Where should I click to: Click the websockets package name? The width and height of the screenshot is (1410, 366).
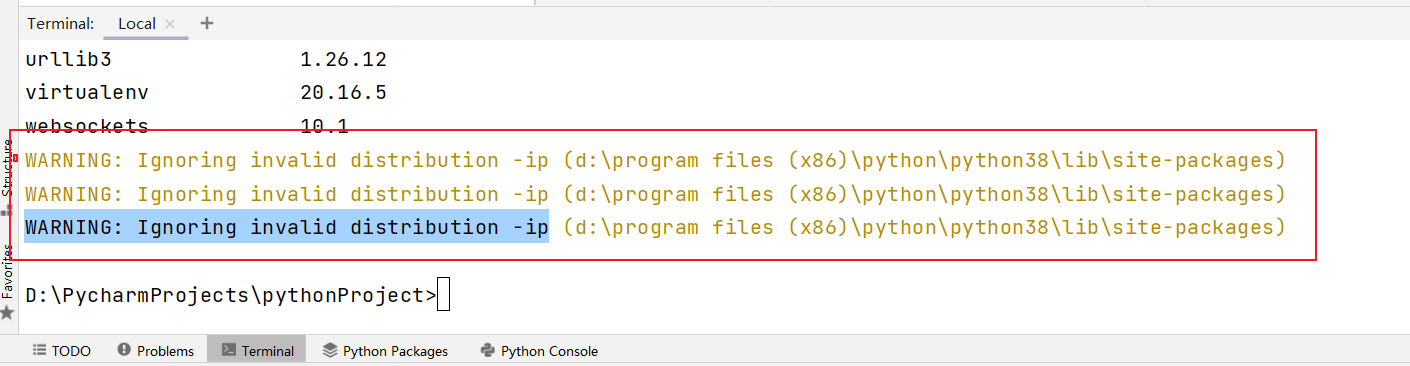tap(87, 126)
